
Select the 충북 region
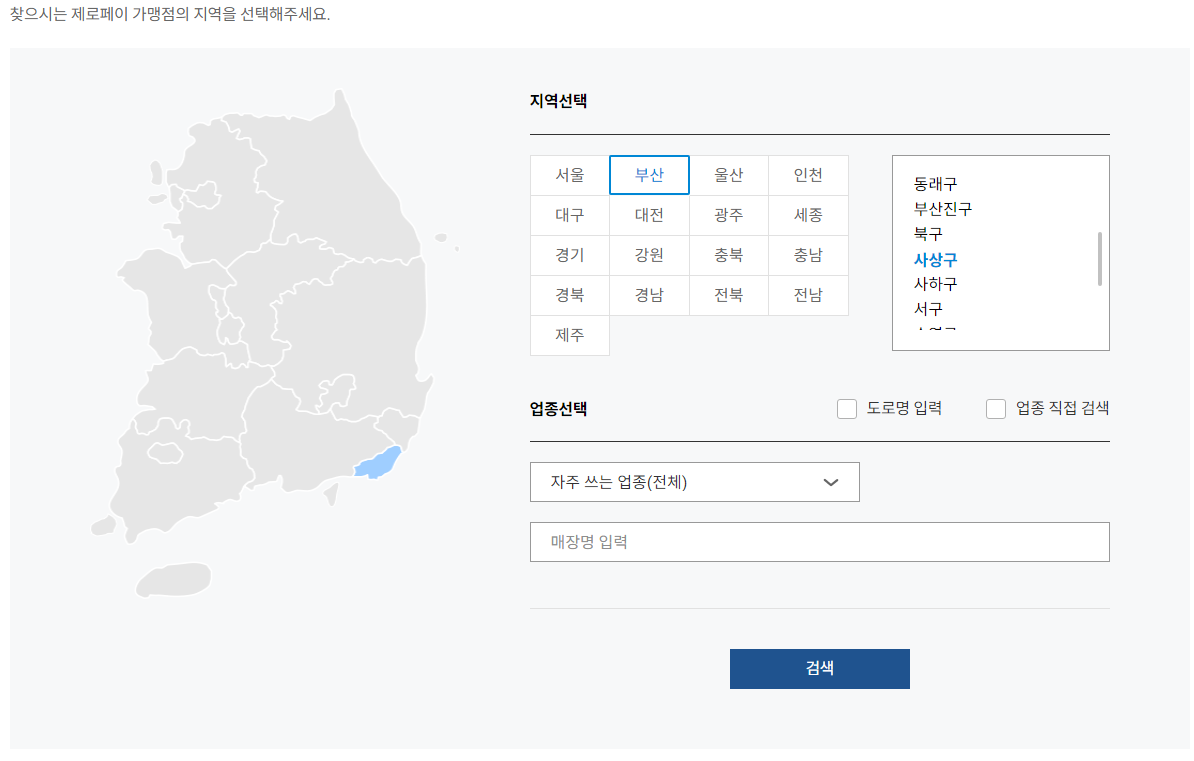729,255
